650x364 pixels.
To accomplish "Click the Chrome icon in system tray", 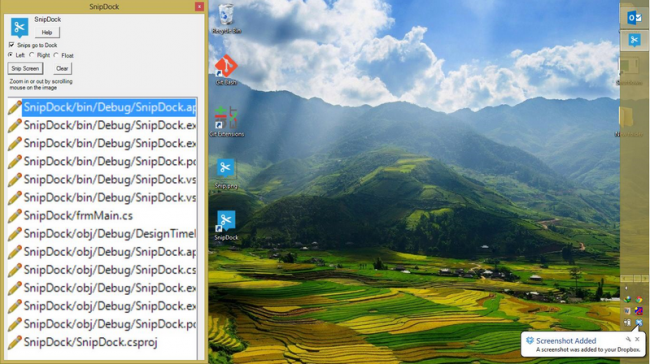I will pos(639,299).
